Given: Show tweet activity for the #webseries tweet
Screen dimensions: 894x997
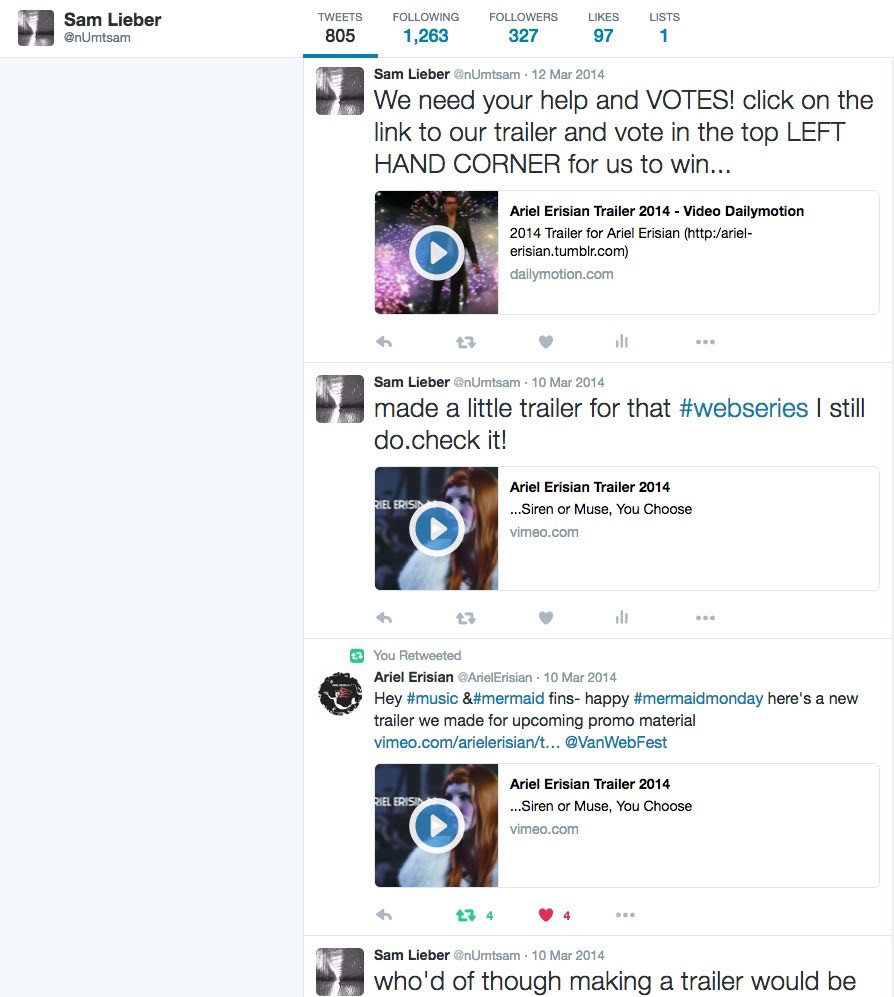Looking at the screenshot, I should pos(622,618).
